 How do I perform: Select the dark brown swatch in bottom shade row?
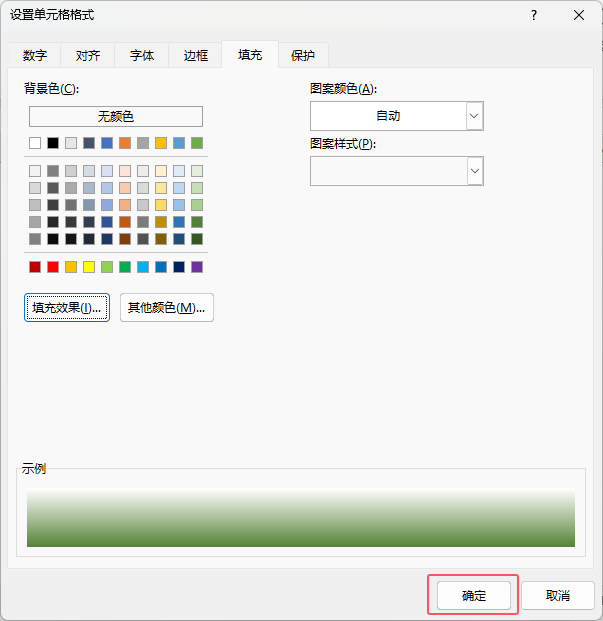(125, 239)
